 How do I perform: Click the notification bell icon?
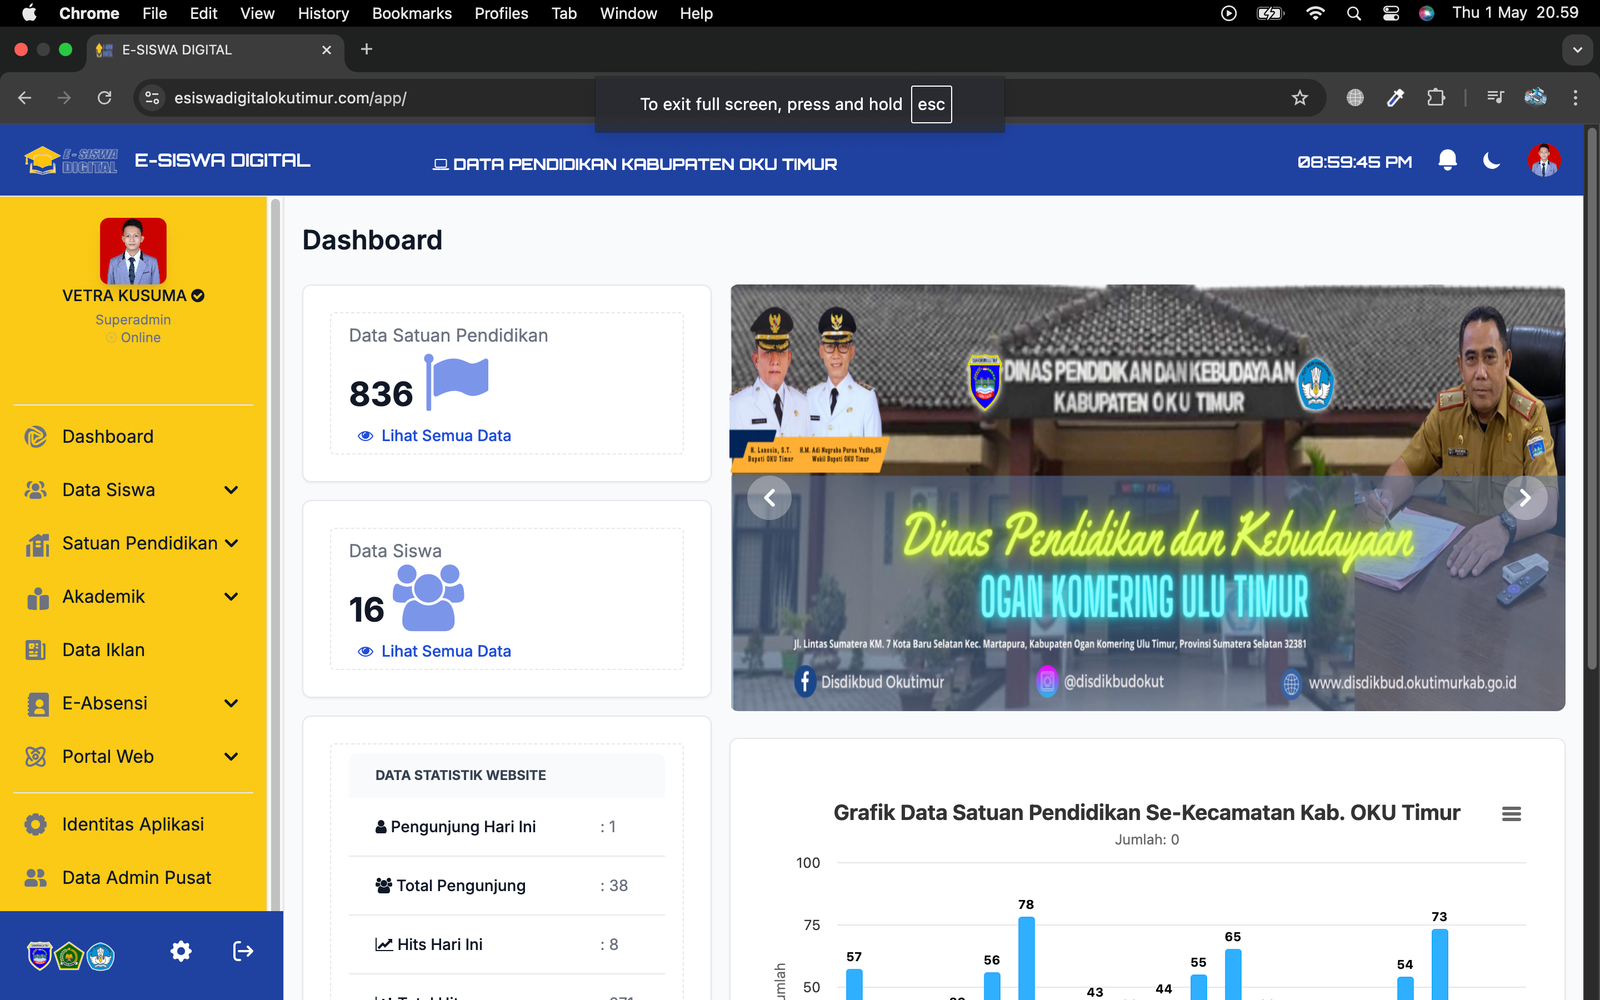click(x=1447, y=160)
